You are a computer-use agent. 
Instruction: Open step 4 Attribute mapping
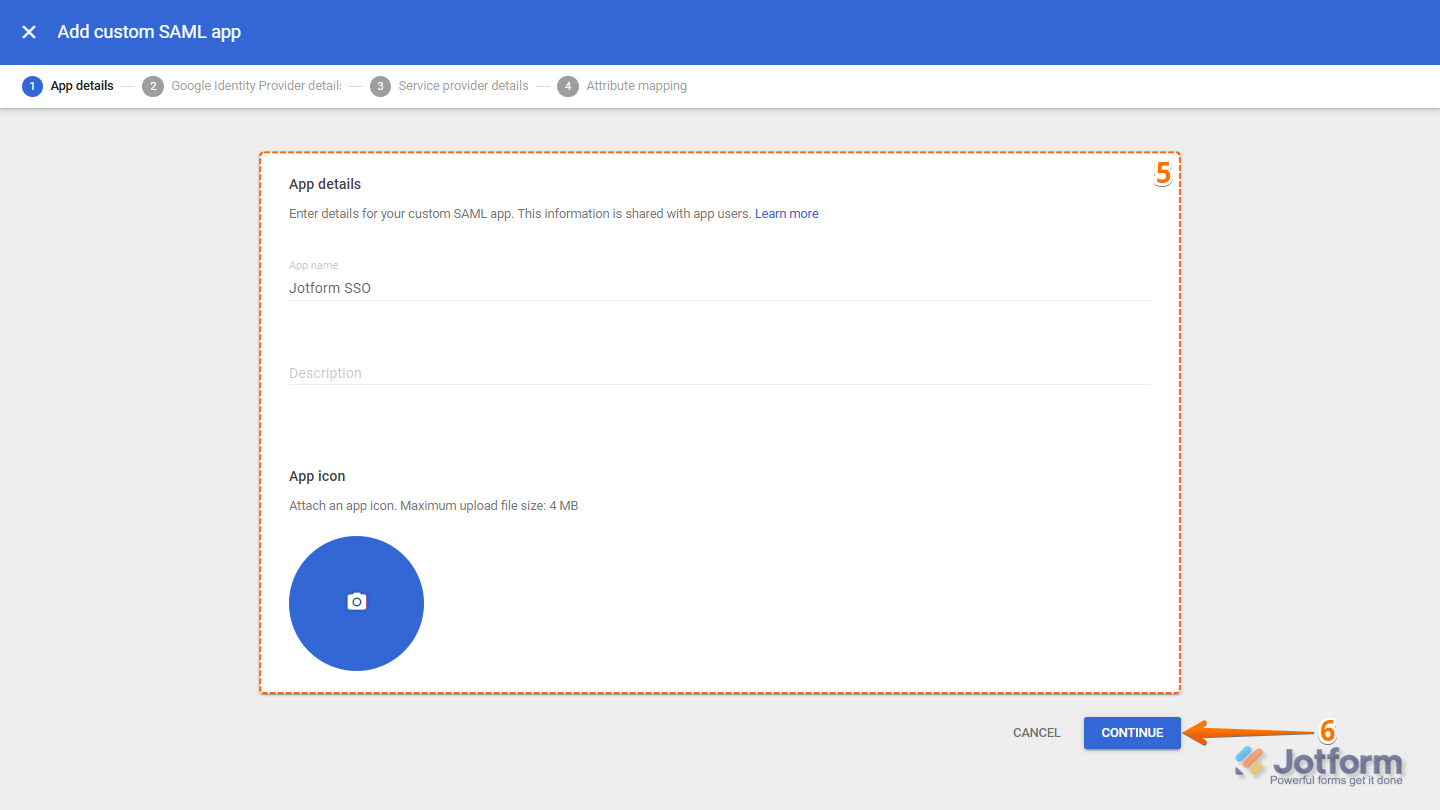point(622,86)
